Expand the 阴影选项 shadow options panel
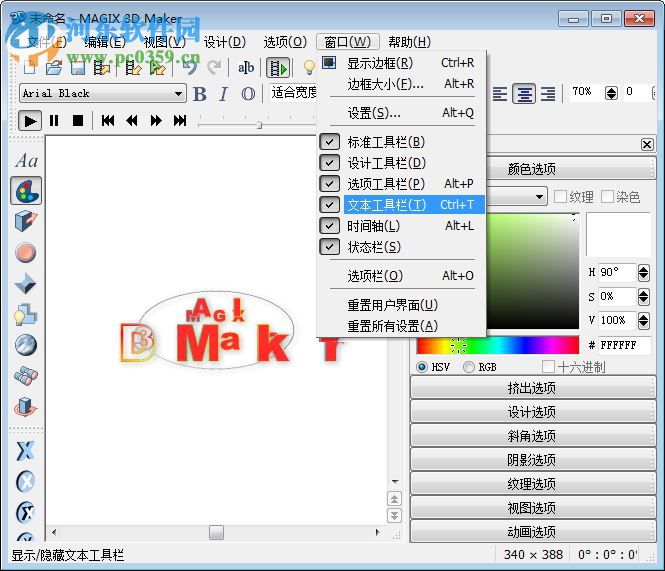 tap(533, 459)
